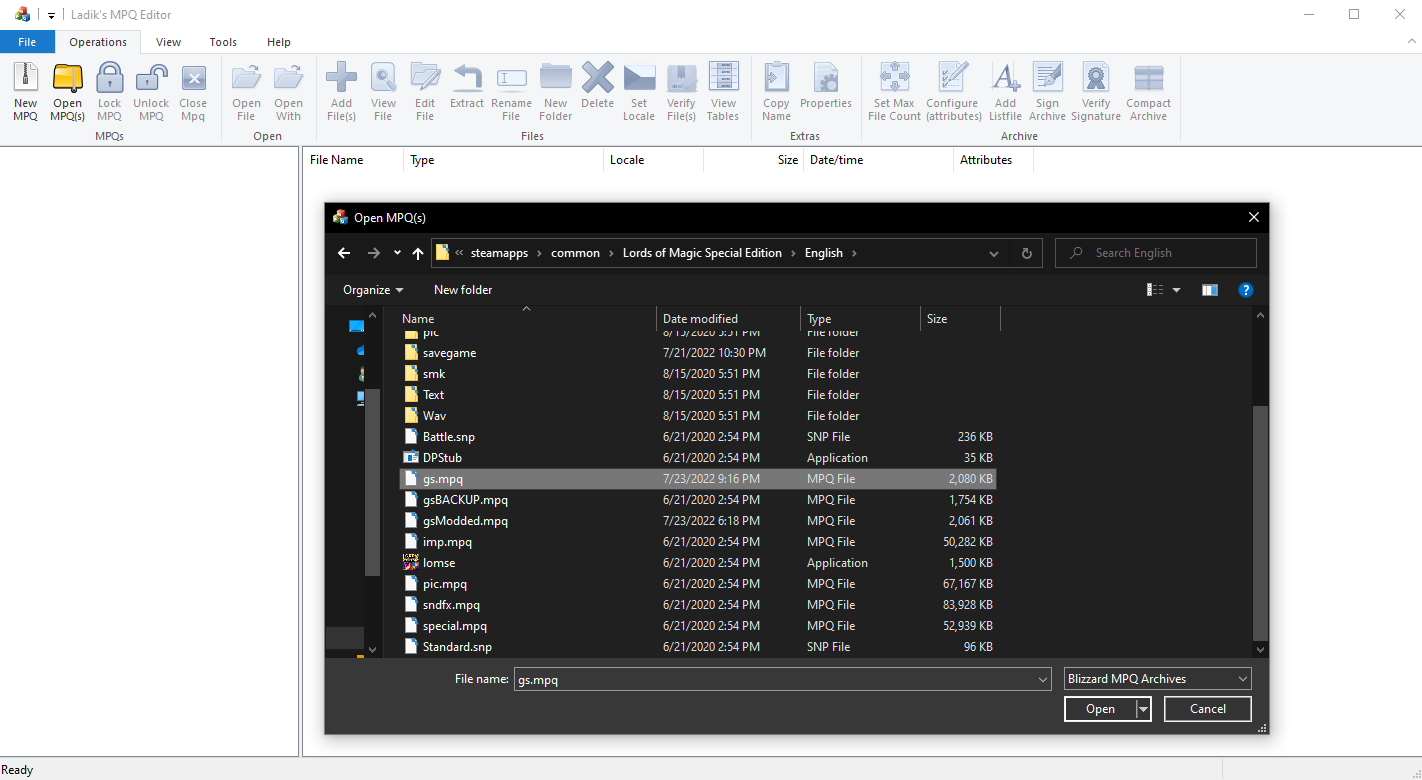This screenshot has width=1422, height=780.
Task: Open the recent locations dropdown arrow
Action: pyautogui.click(x=397, y=253)
